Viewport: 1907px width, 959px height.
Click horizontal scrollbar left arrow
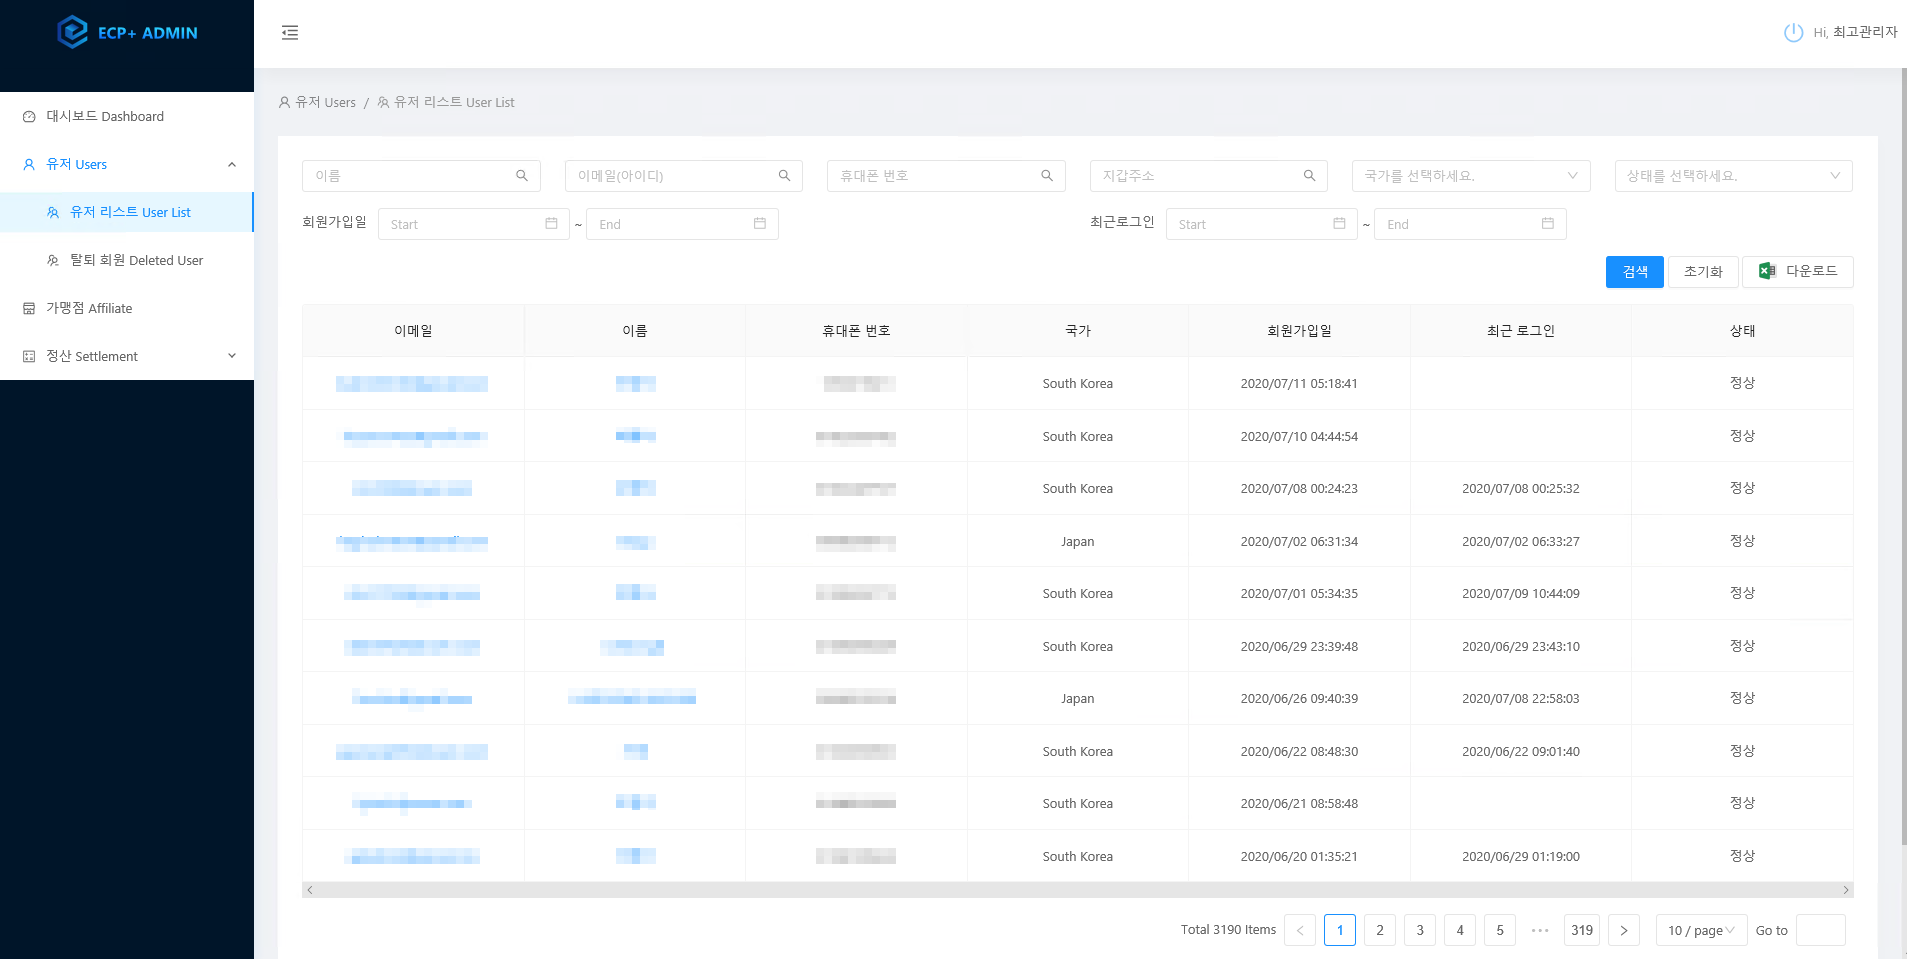(310, 890)
